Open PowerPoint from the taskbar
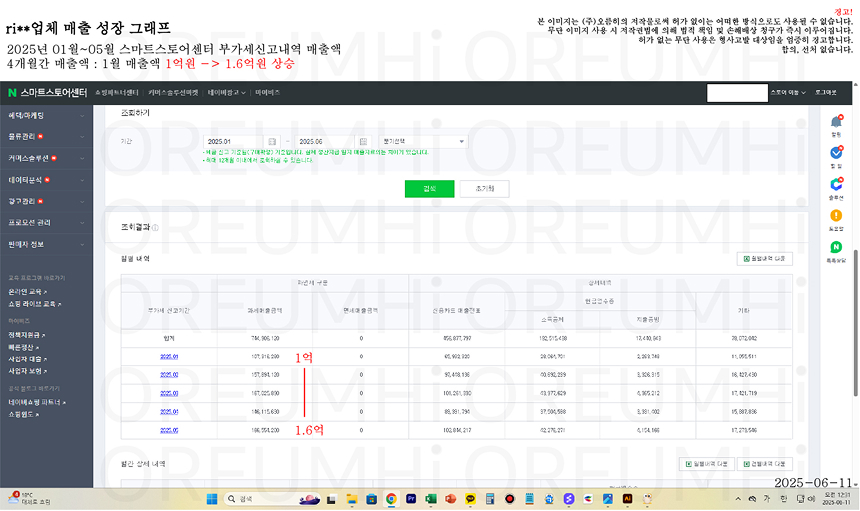The width and height of the screenshot is (860, 511). point(450,499)
